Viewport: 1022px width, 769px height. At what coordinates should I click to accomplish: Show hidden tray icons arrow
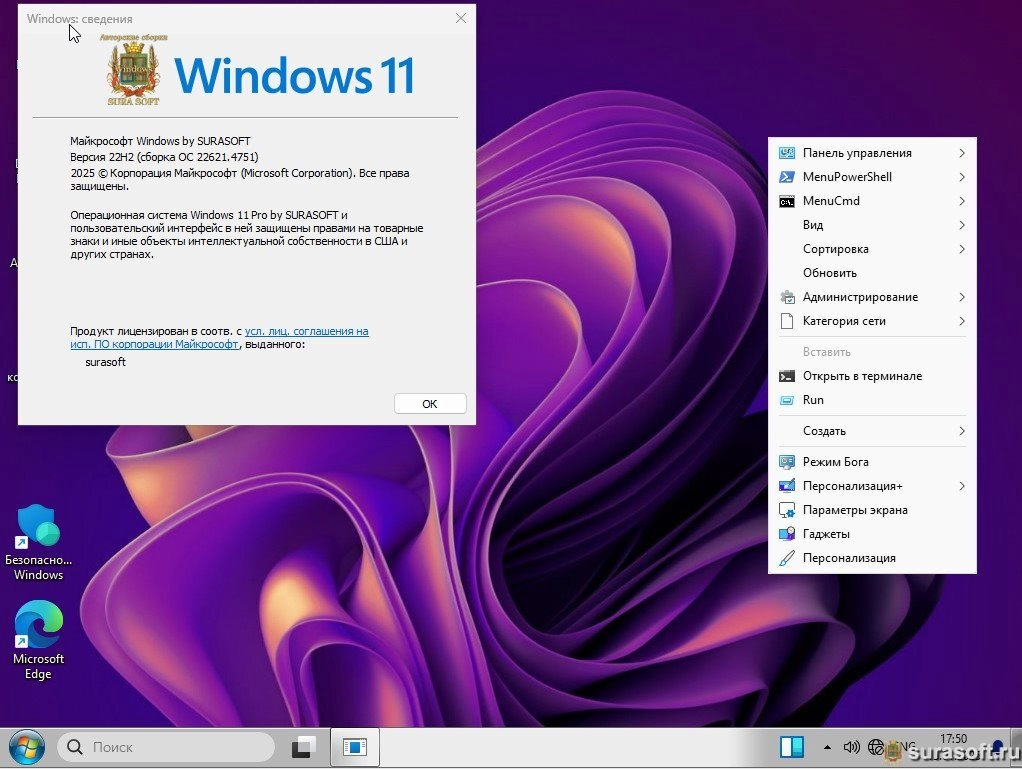(x=827, y=747)
